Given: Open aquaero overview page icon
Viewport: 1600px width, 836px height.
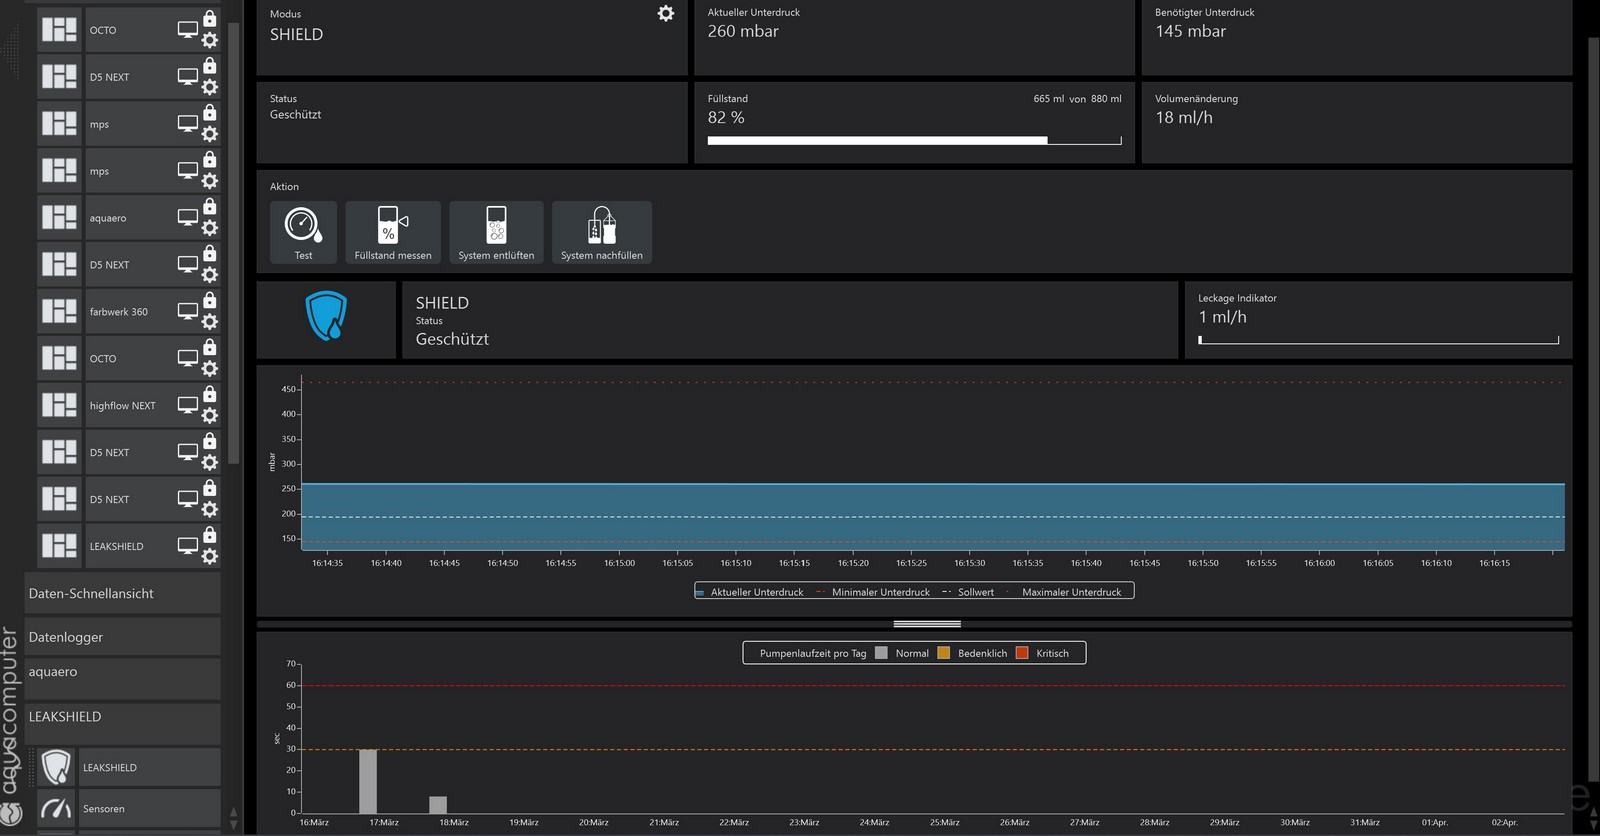Looking at the screenshot, I should (59, 218).
